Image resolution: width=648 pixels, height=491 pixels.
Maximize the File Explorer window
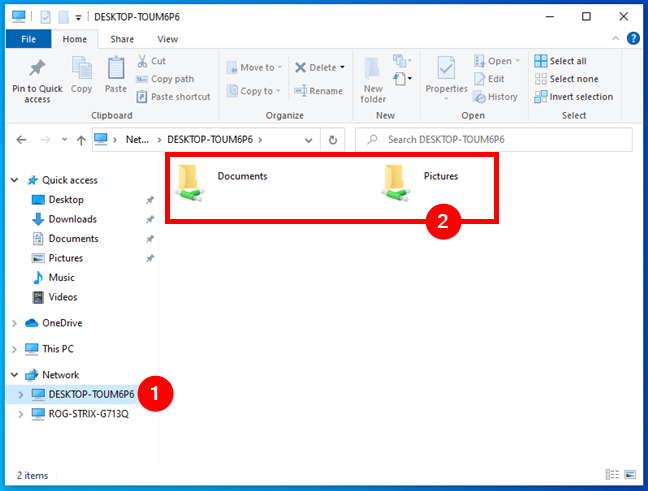[x=586, y=17]
